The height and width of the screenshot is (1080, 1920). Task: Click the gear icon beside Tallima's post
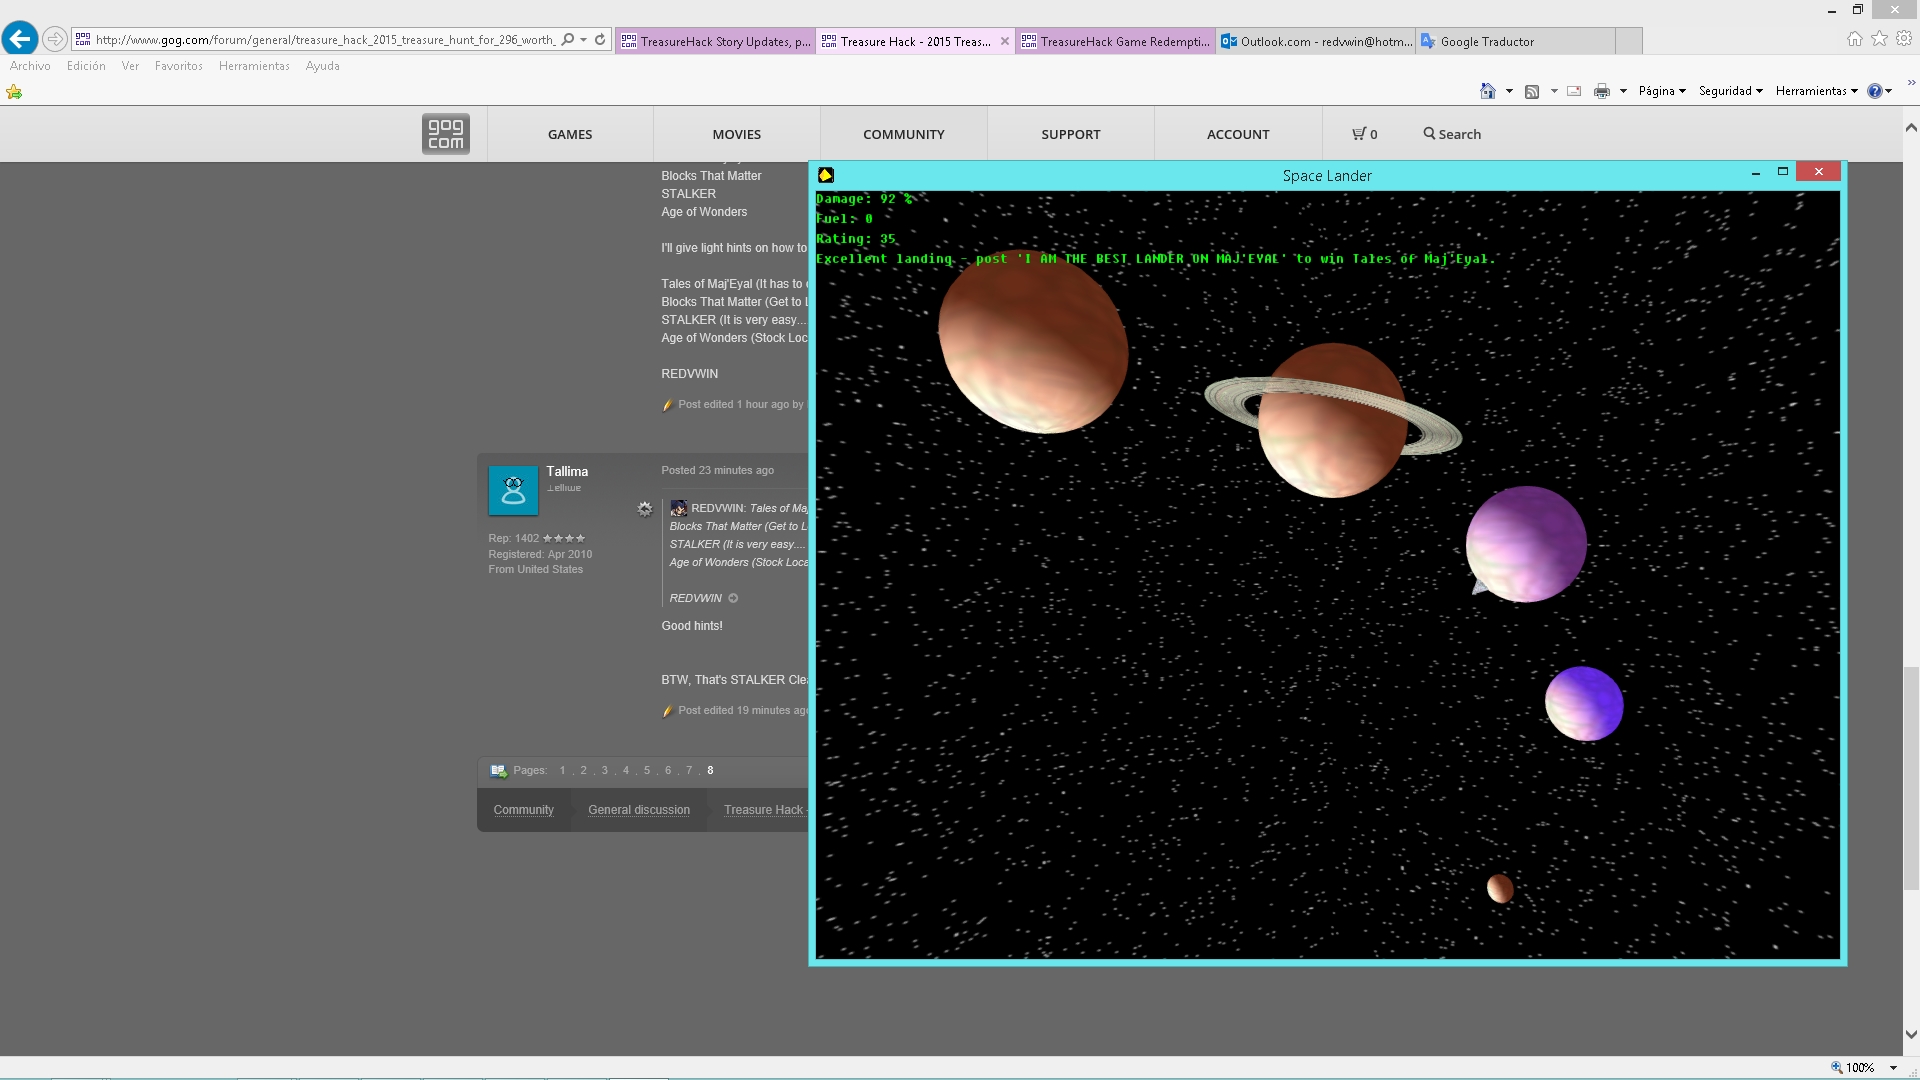[x=645, y=509]
